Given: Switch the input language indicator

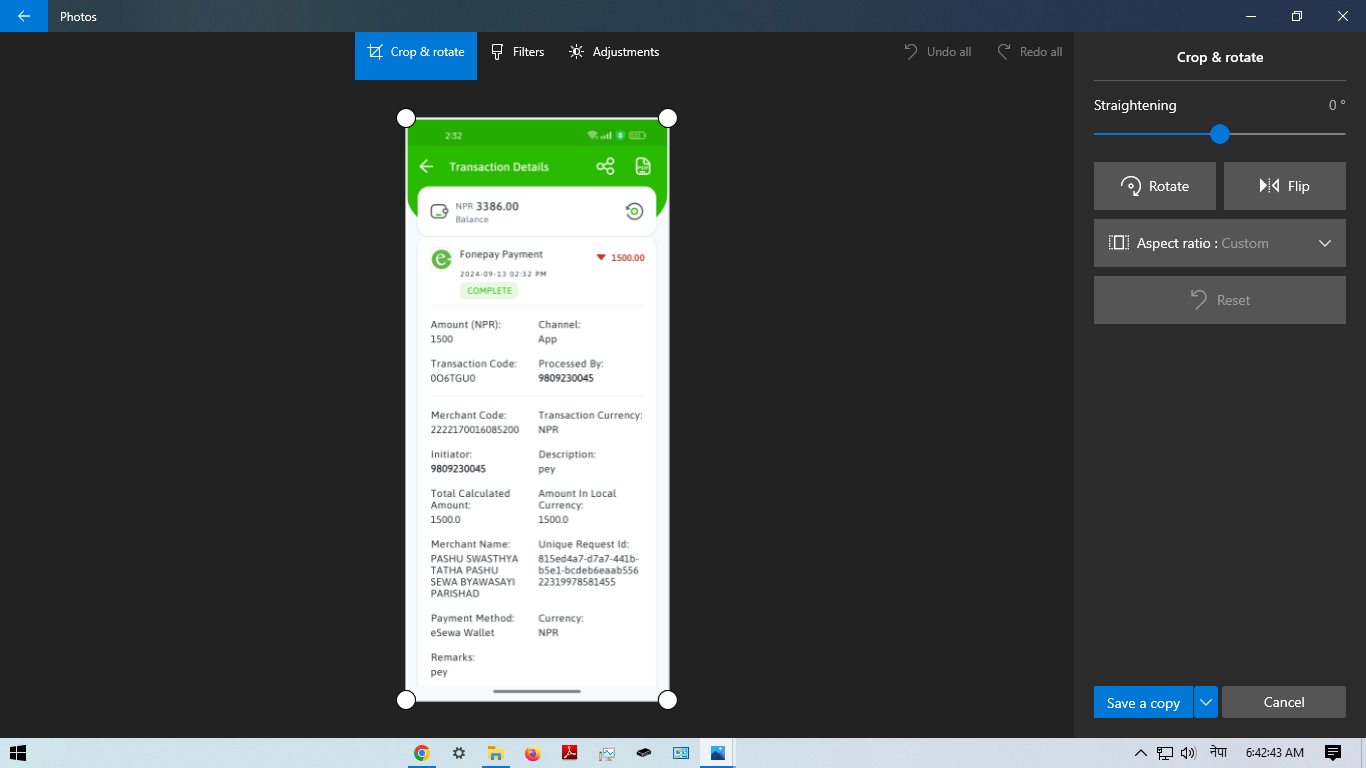Looking at the screenshot, I should pos(1218,752).
